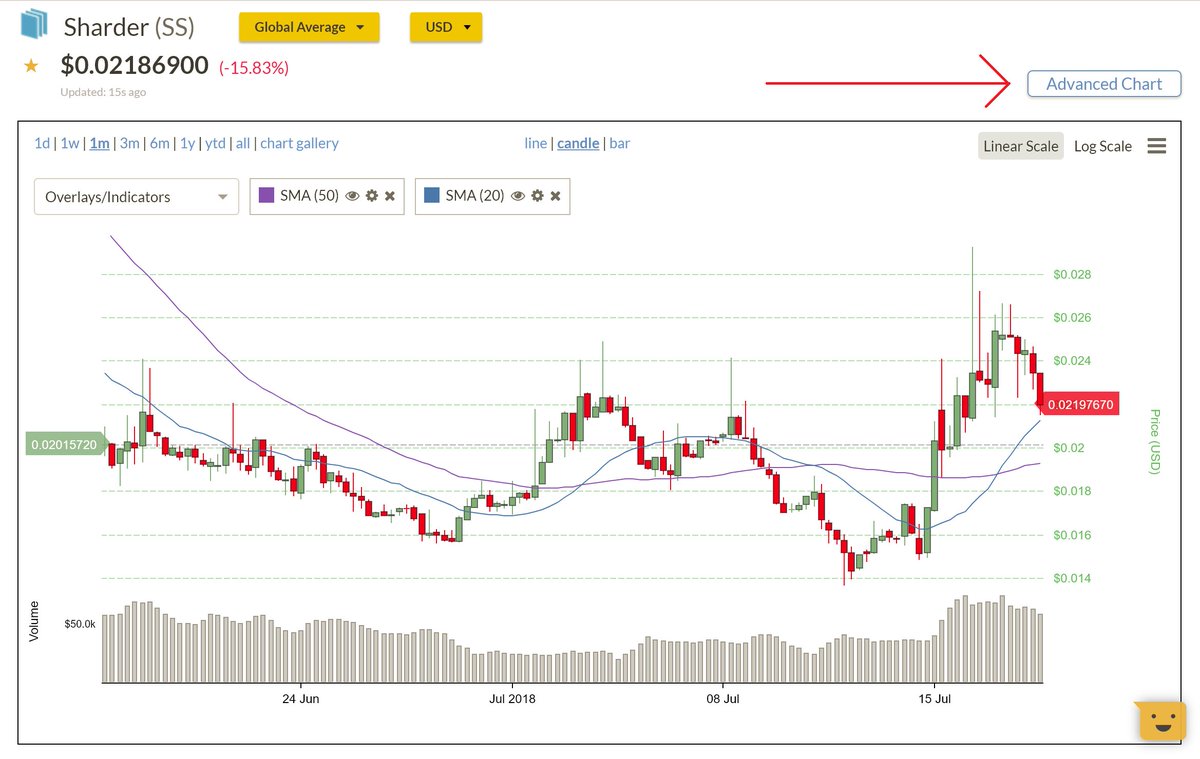Select the 1y time range
This screenshot has width=1200, height=759.
(188, 143)
